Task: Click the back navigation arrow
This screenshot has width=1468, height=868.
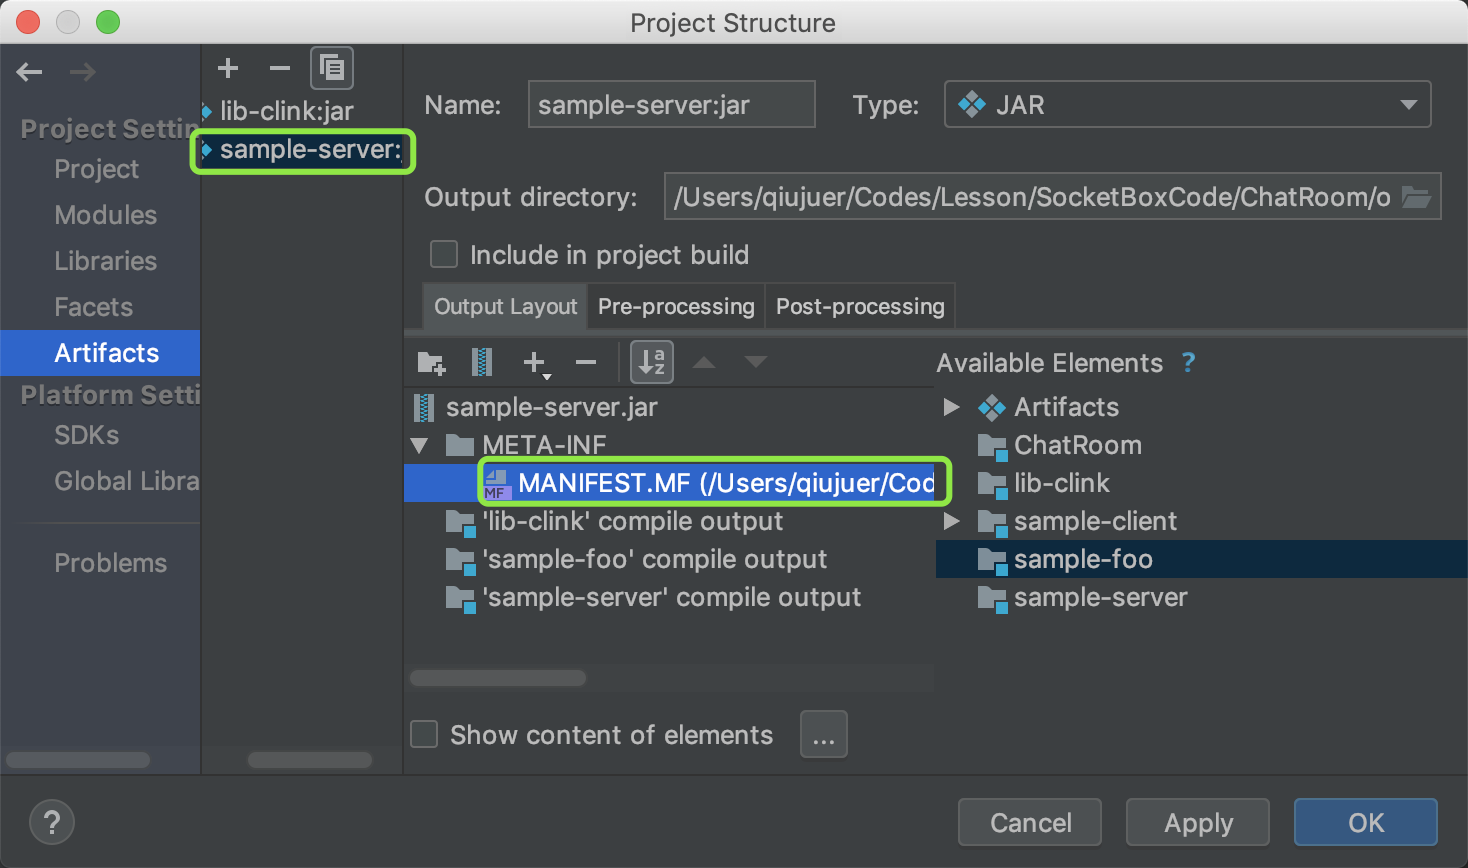Action: 30,72
